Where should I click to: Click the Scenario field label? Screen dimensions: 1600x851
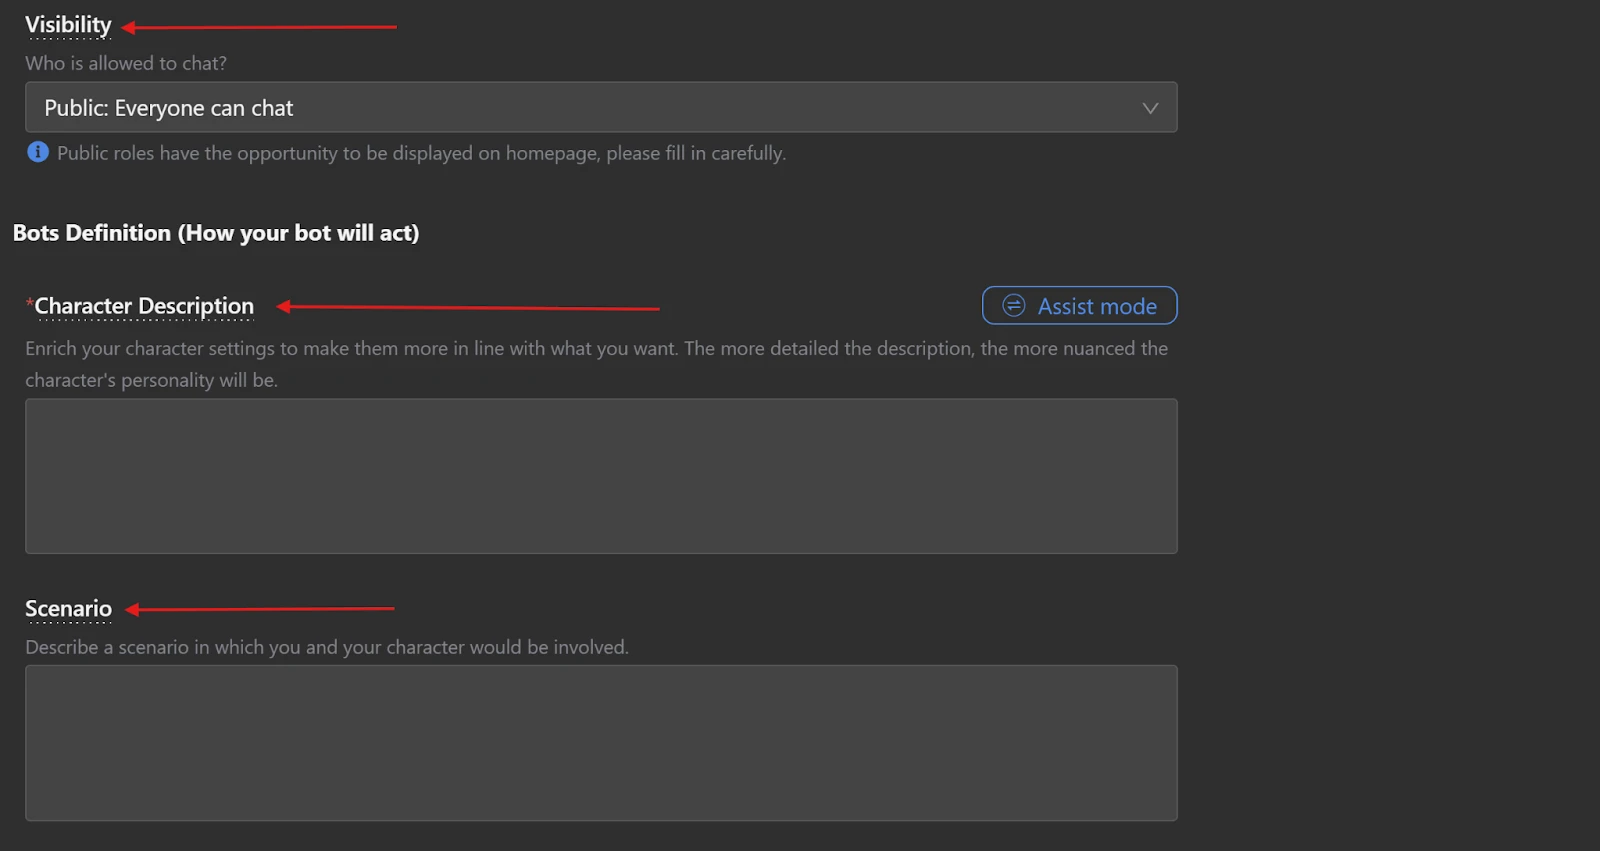coord(68,609)
